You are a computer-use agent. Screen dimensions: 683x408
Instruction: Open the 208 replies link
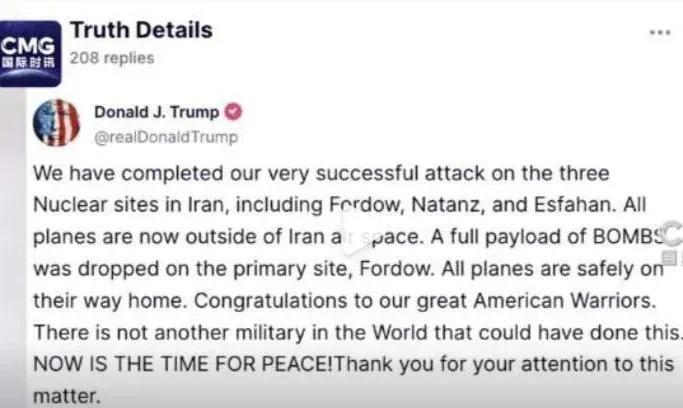coord(112,58)
